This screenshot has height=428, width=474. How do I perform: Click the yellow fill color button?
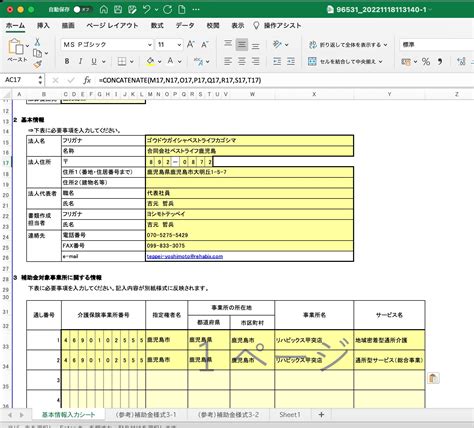[x=150, y=61]
